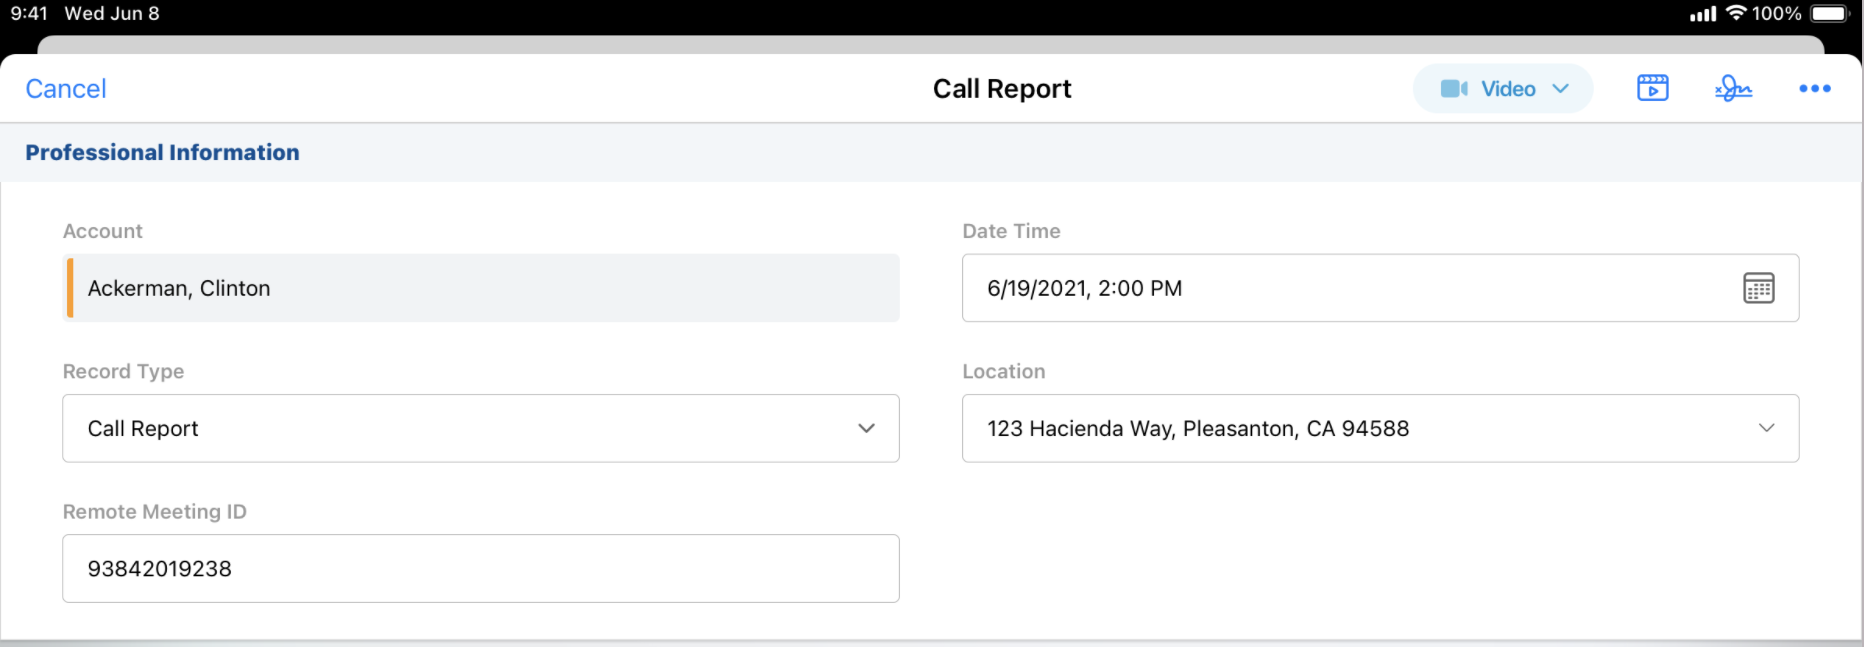Screen dimensions: 1864x647
Task: Click the Remote Meeting ID input field
Action: [480, 569]
